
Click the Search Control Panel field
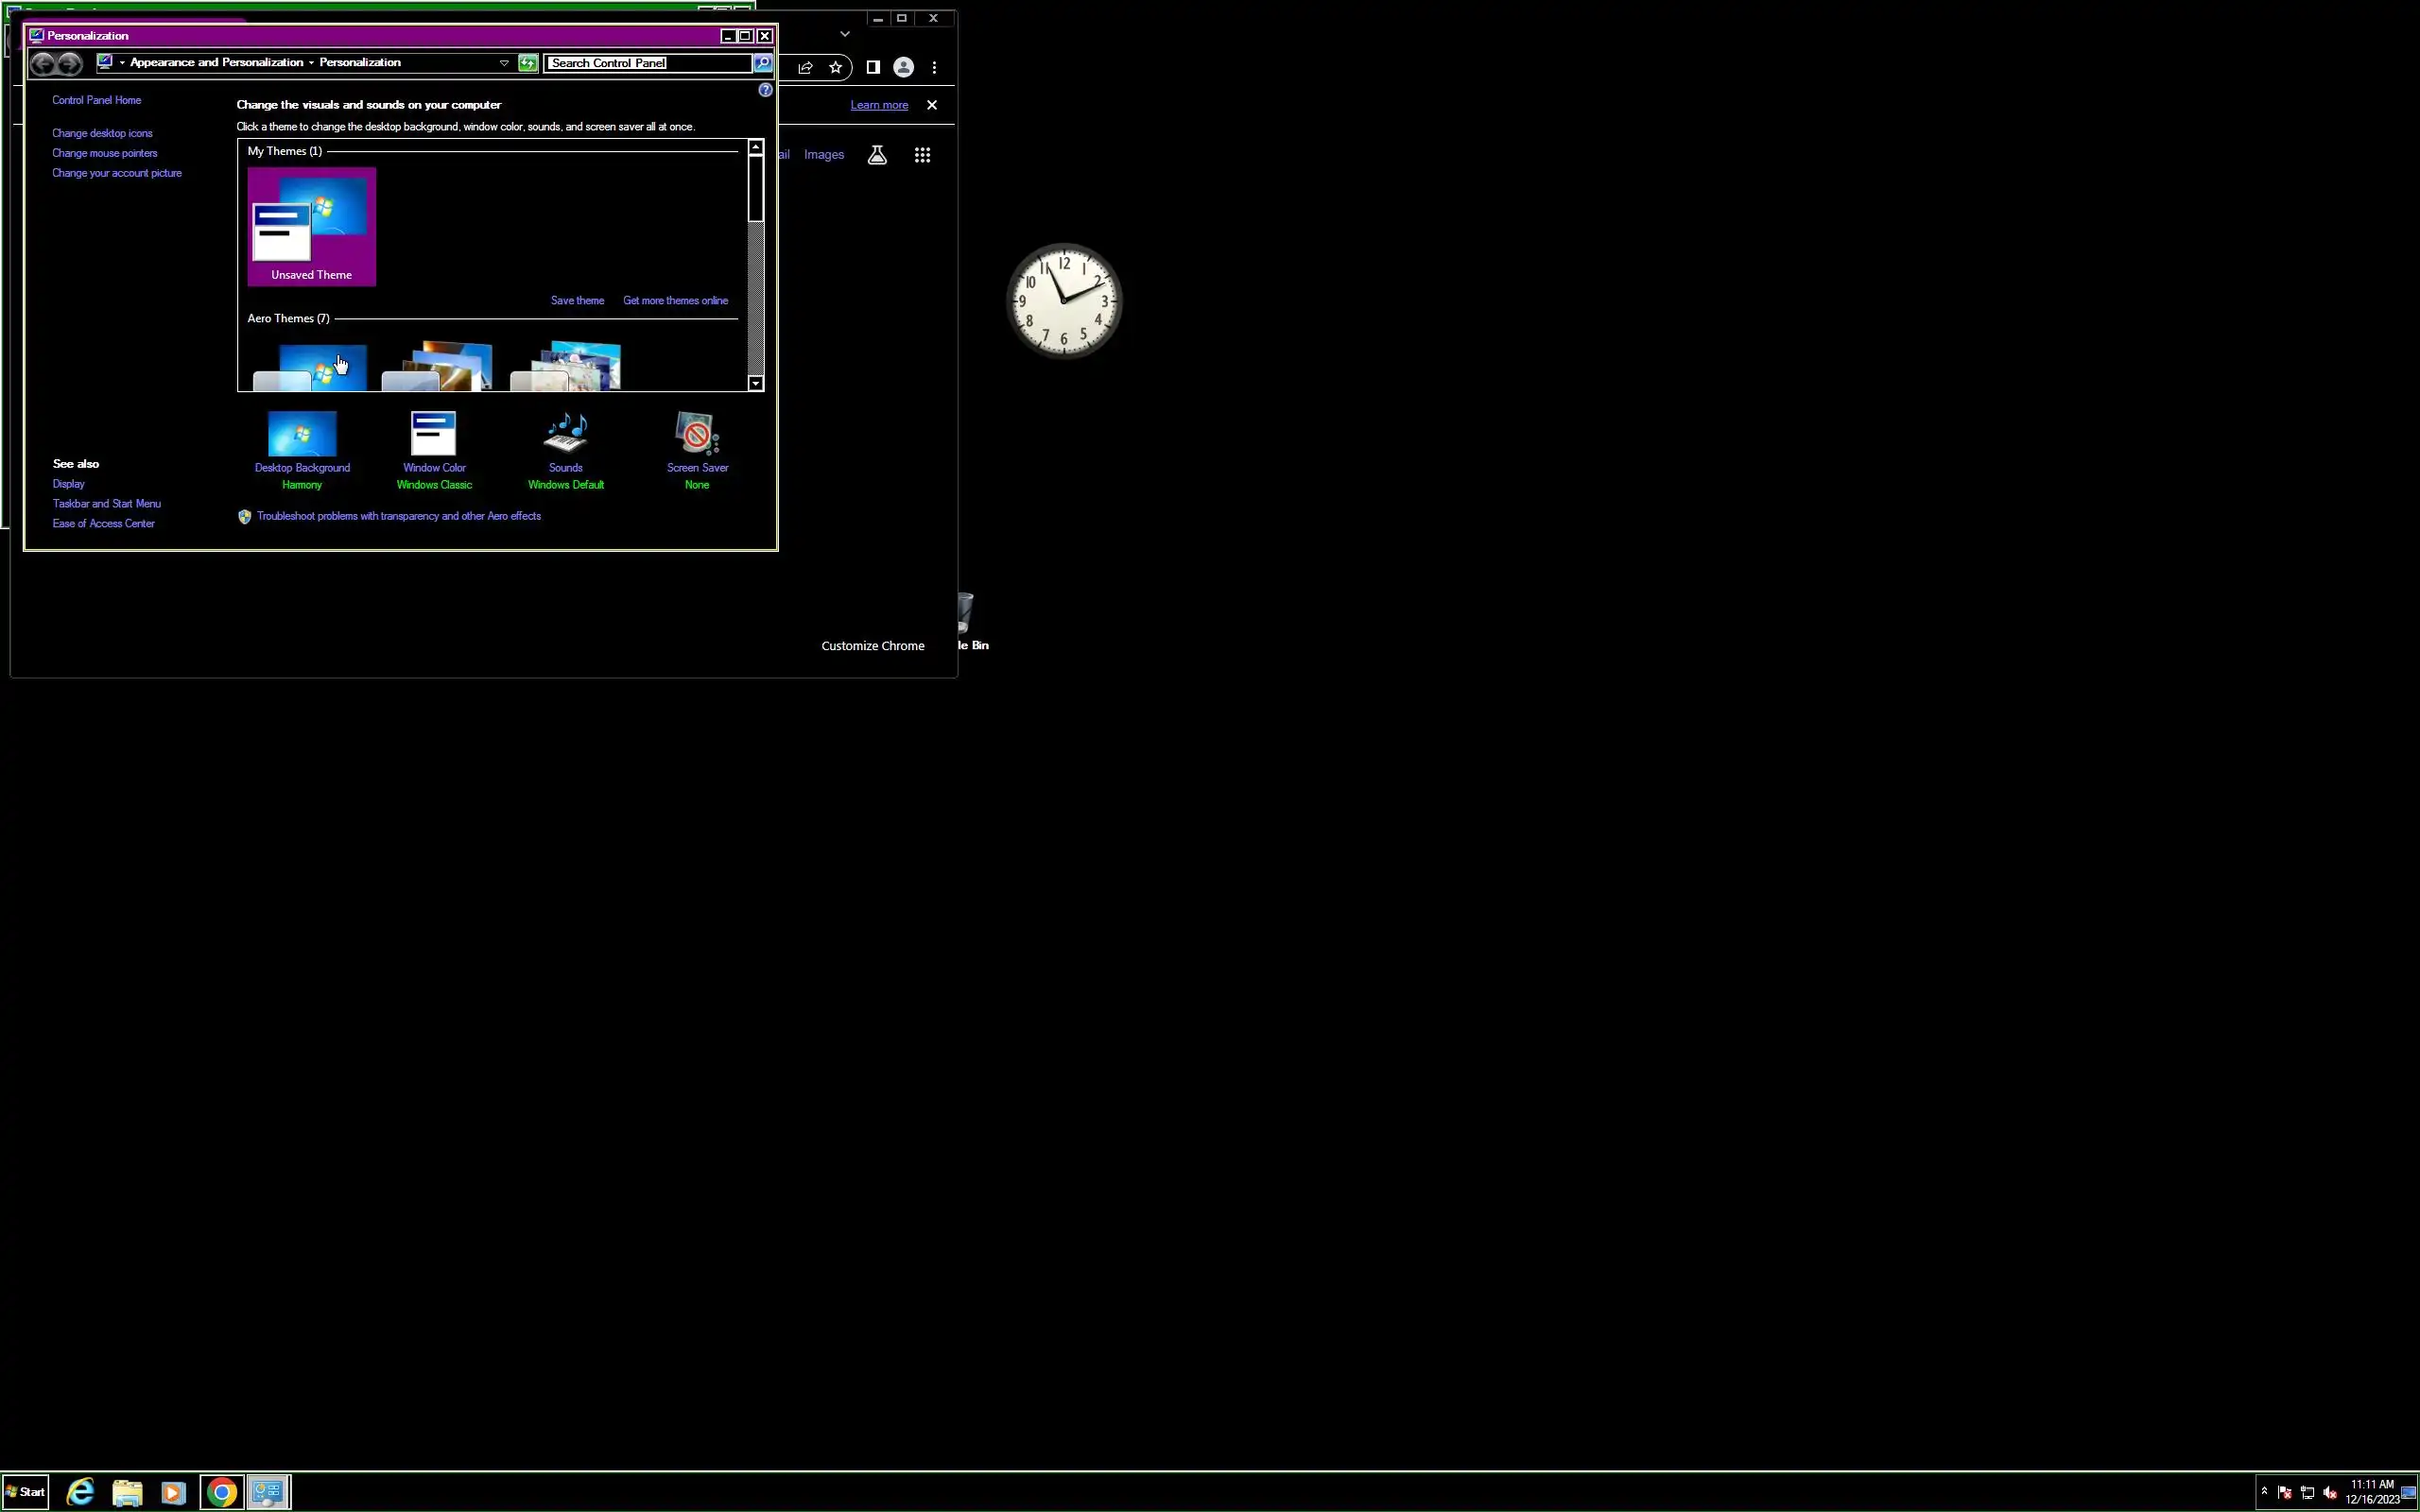click(x=647, y=63)
